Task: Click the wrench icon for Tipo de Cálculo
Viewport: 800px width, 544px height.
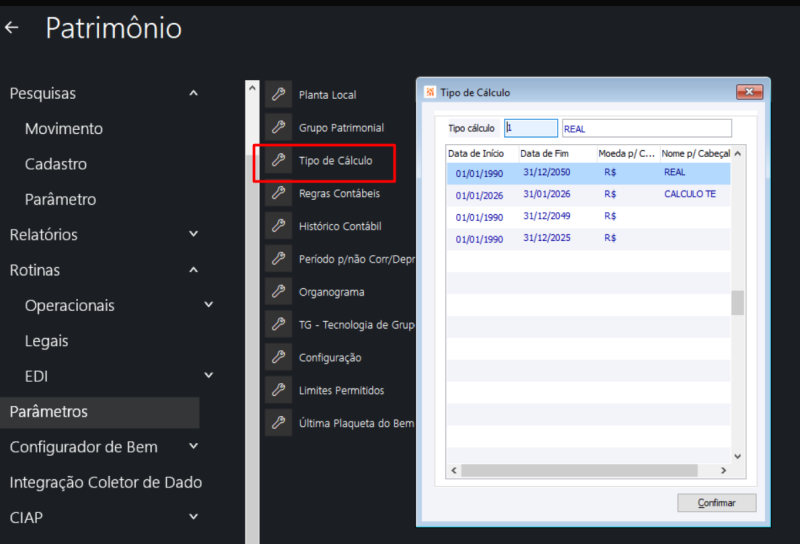Action: [x=279, y=160]
